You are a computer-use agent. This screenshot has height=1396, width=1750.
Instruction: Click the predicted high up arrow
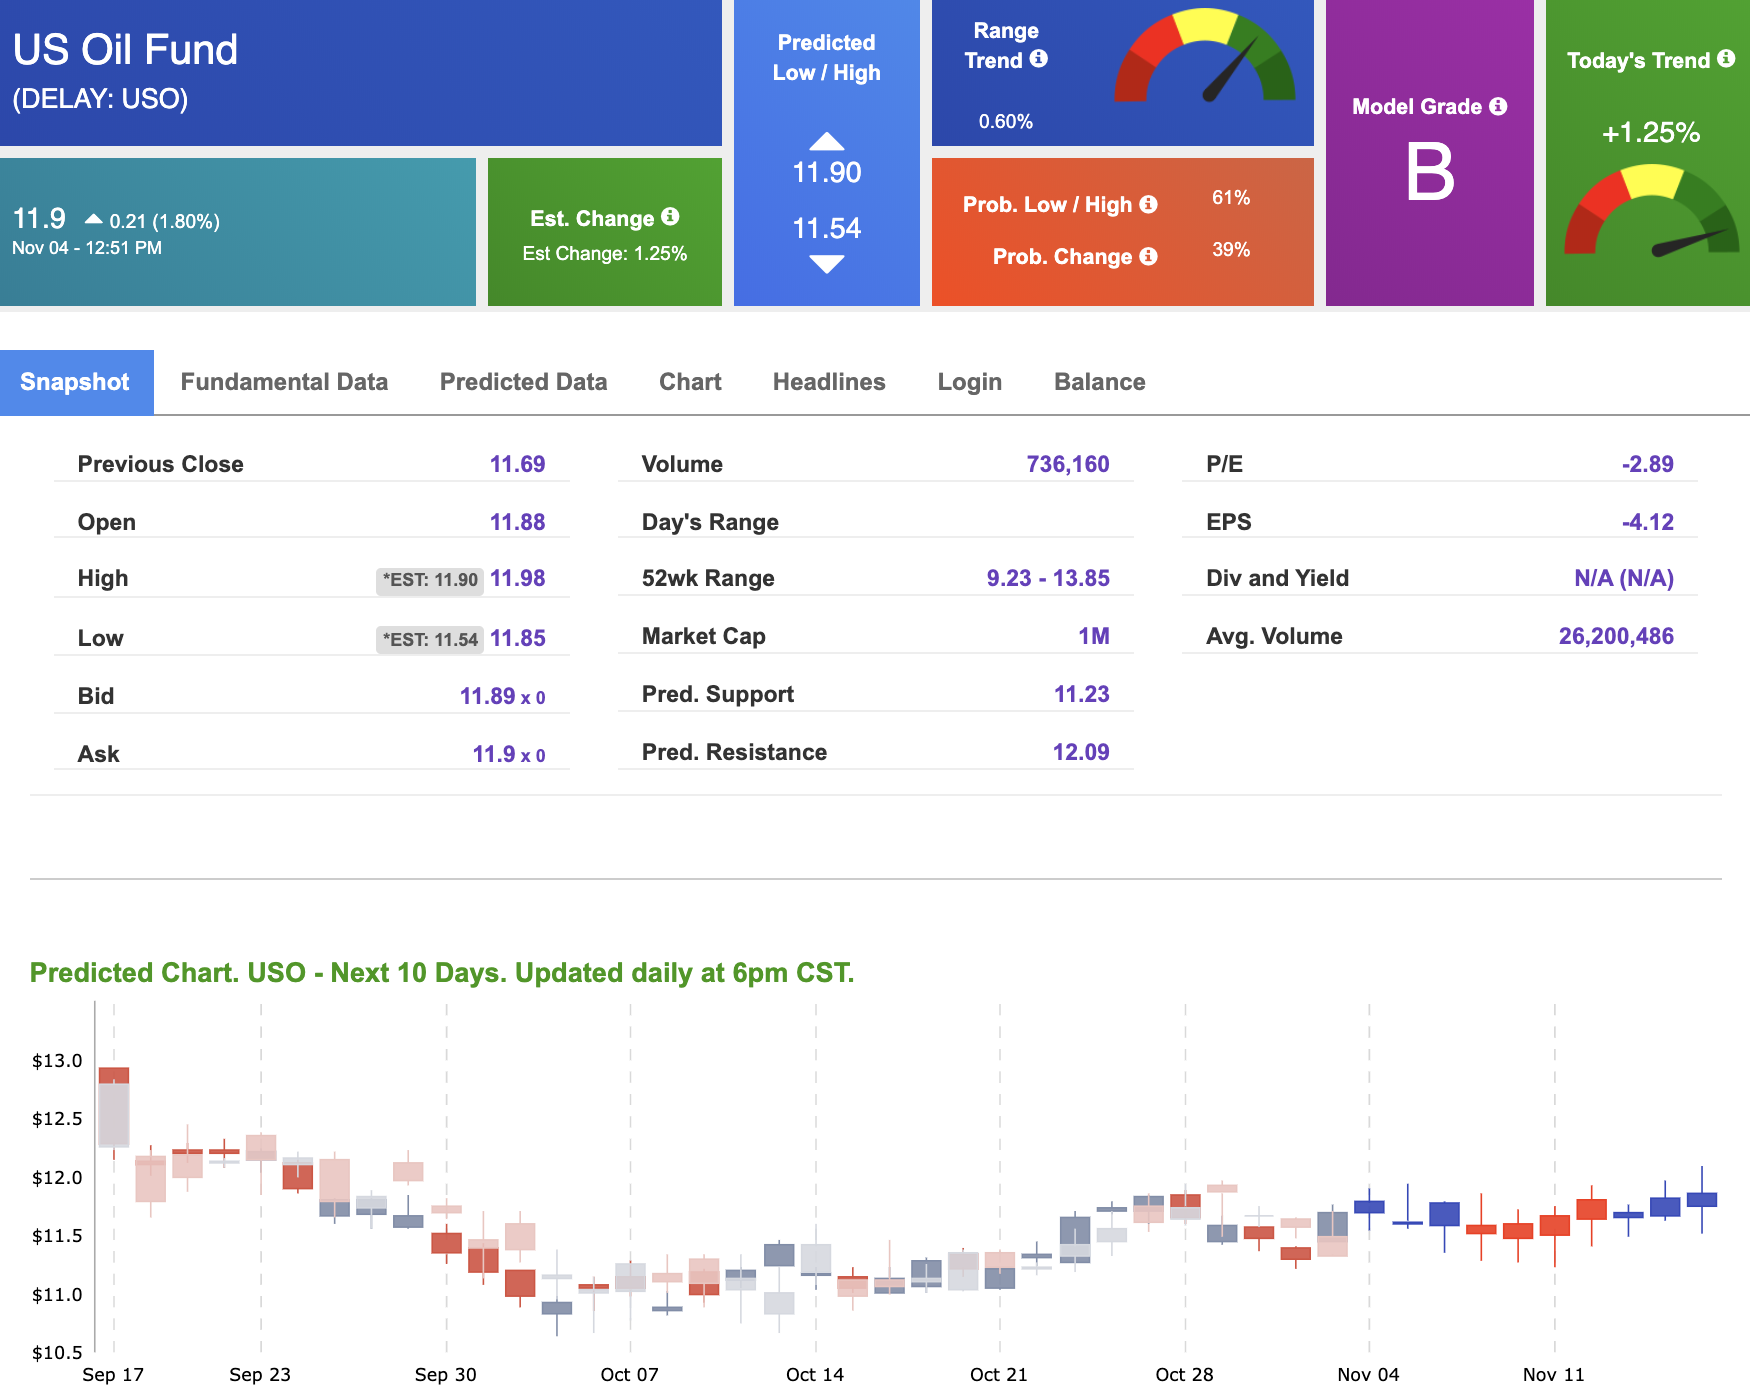(827, 141)
